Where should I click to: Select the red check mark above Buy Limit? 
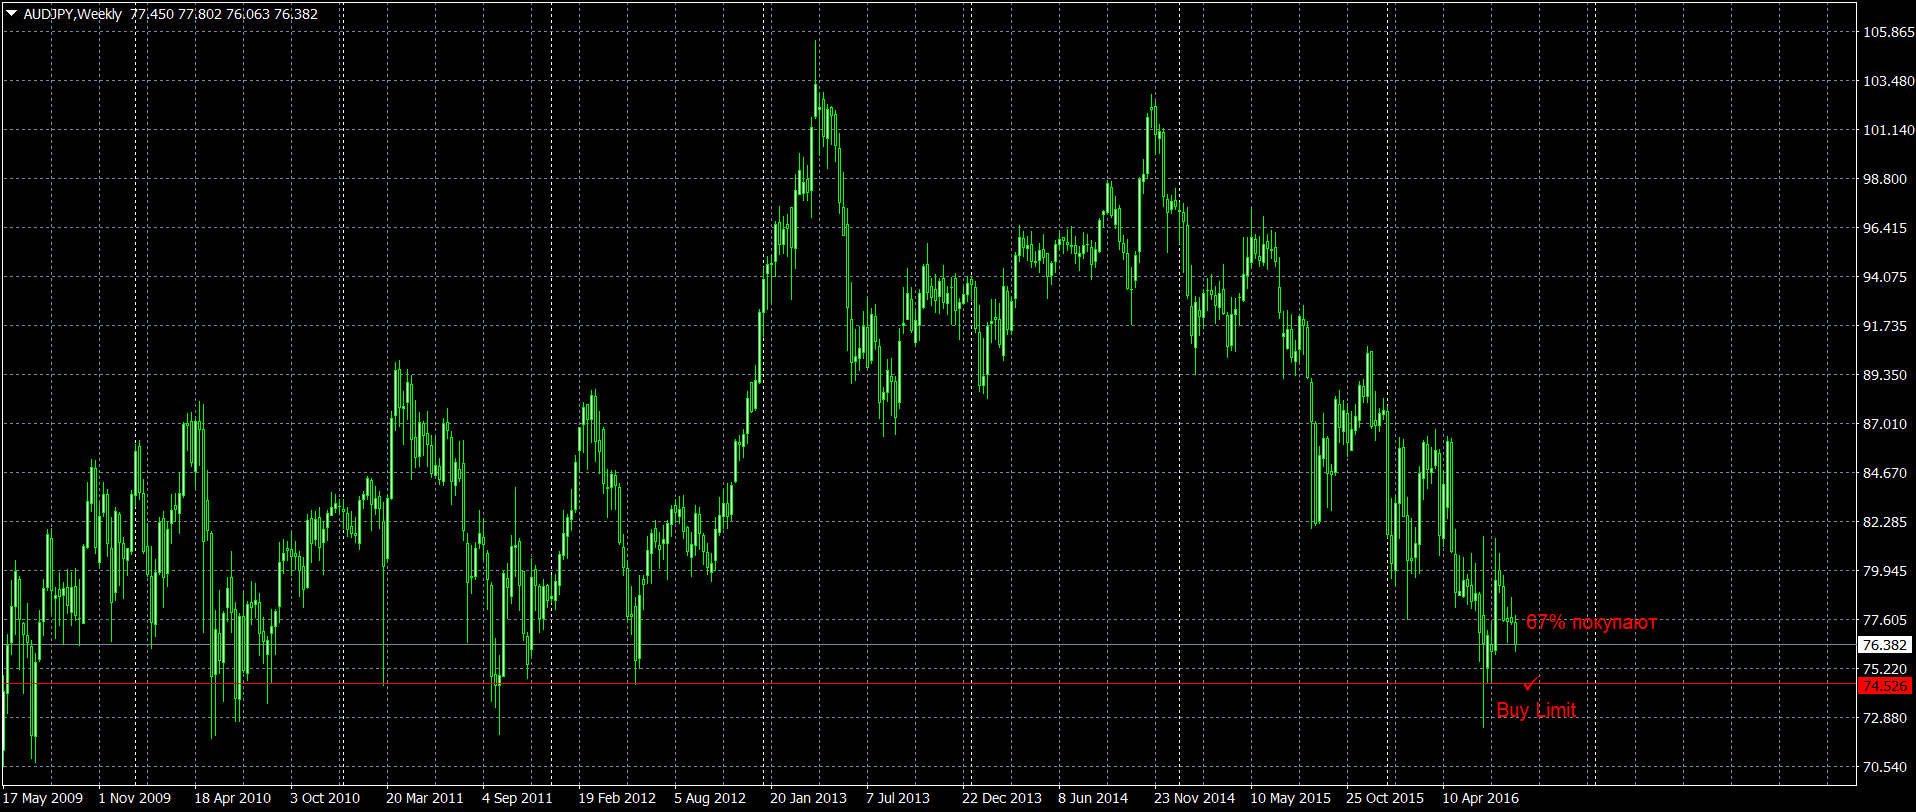tap(1531, 683)
